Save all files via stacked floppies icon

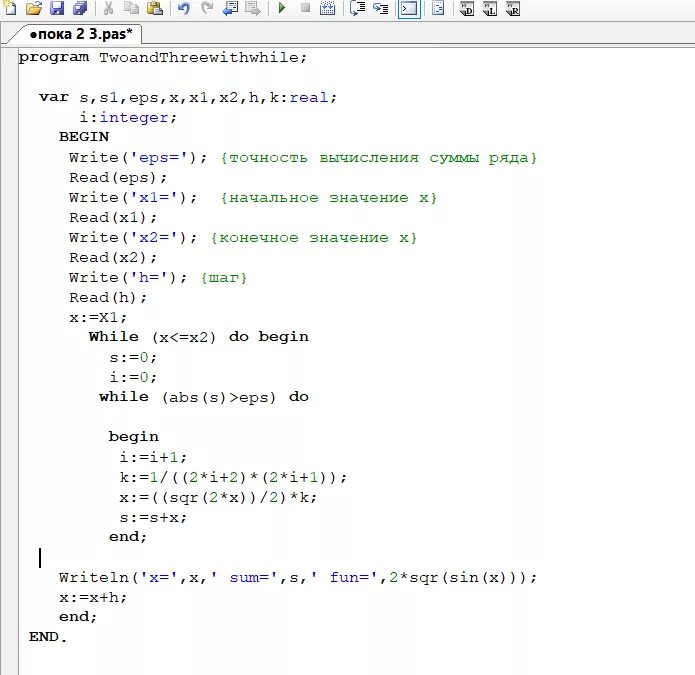(80, 8)
